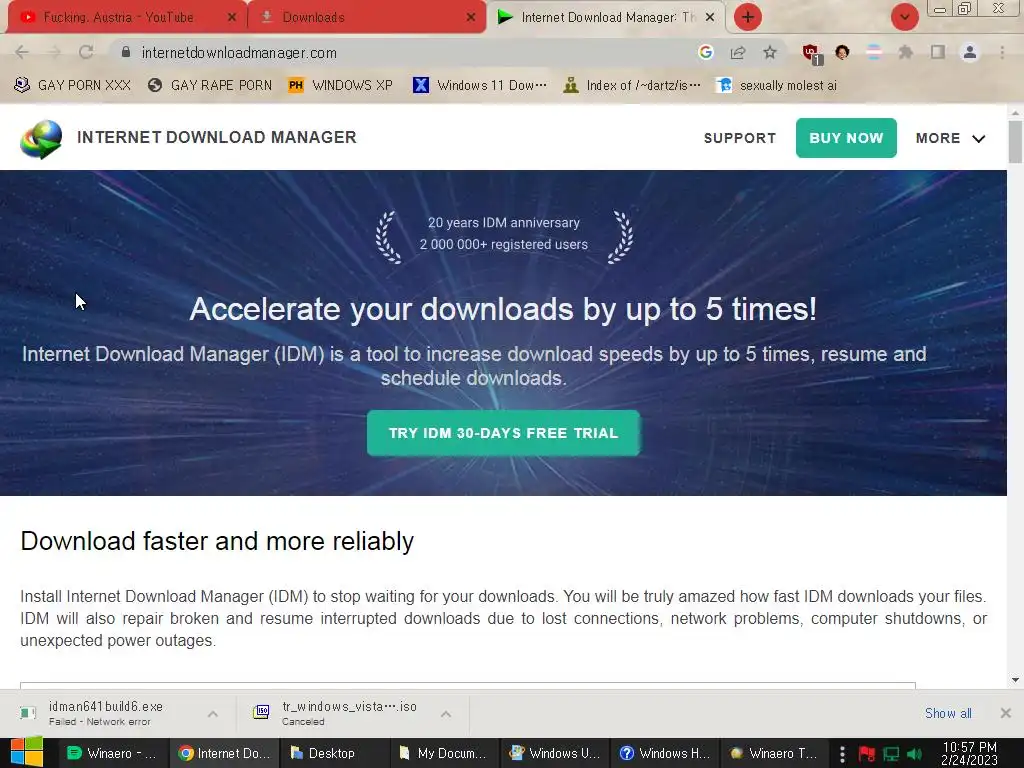
Task: Click the red flag tray icon
Action: pyautogui.click(x=867, y=754)
